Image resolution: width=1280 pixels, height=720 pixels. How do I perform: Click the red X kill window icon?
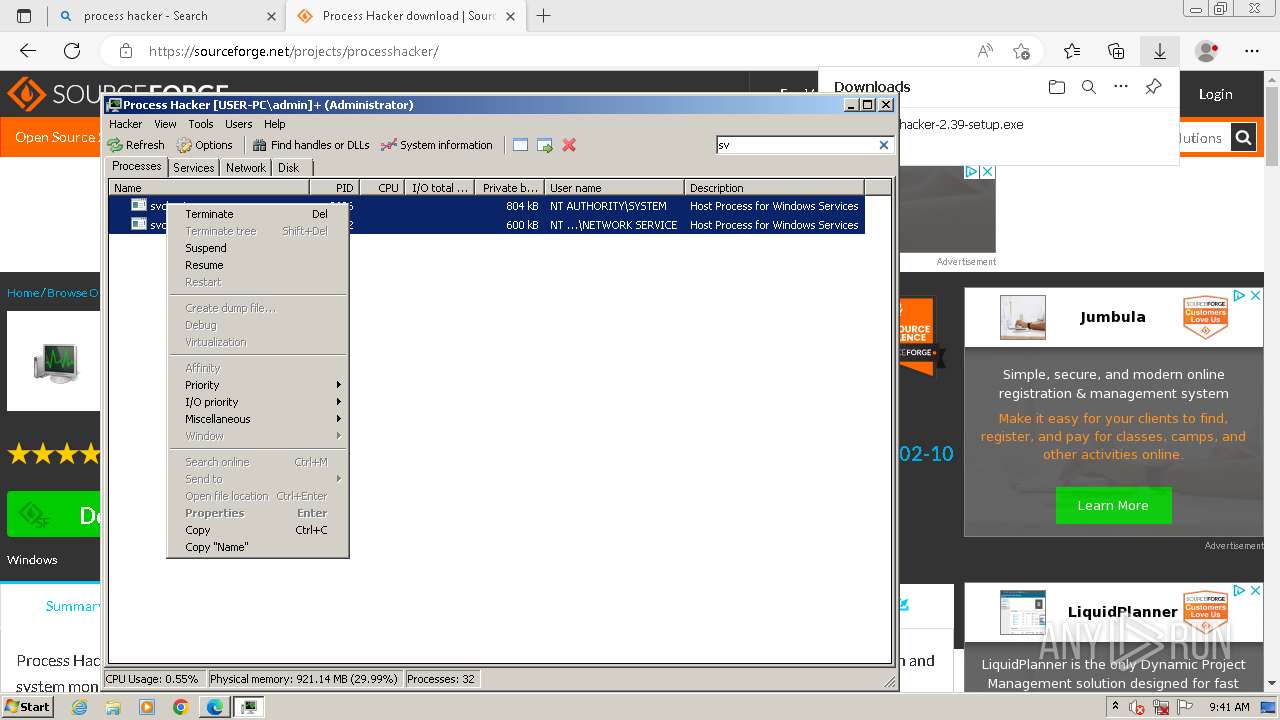coord(569,145)
